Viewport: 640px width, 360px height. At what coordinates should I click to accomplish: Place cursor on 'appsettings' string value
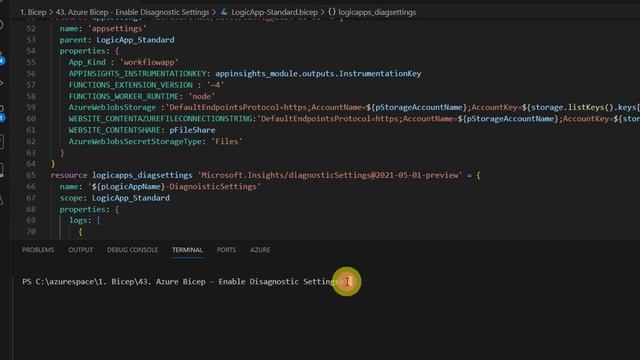pyautogui.click(x=117, y=29)
